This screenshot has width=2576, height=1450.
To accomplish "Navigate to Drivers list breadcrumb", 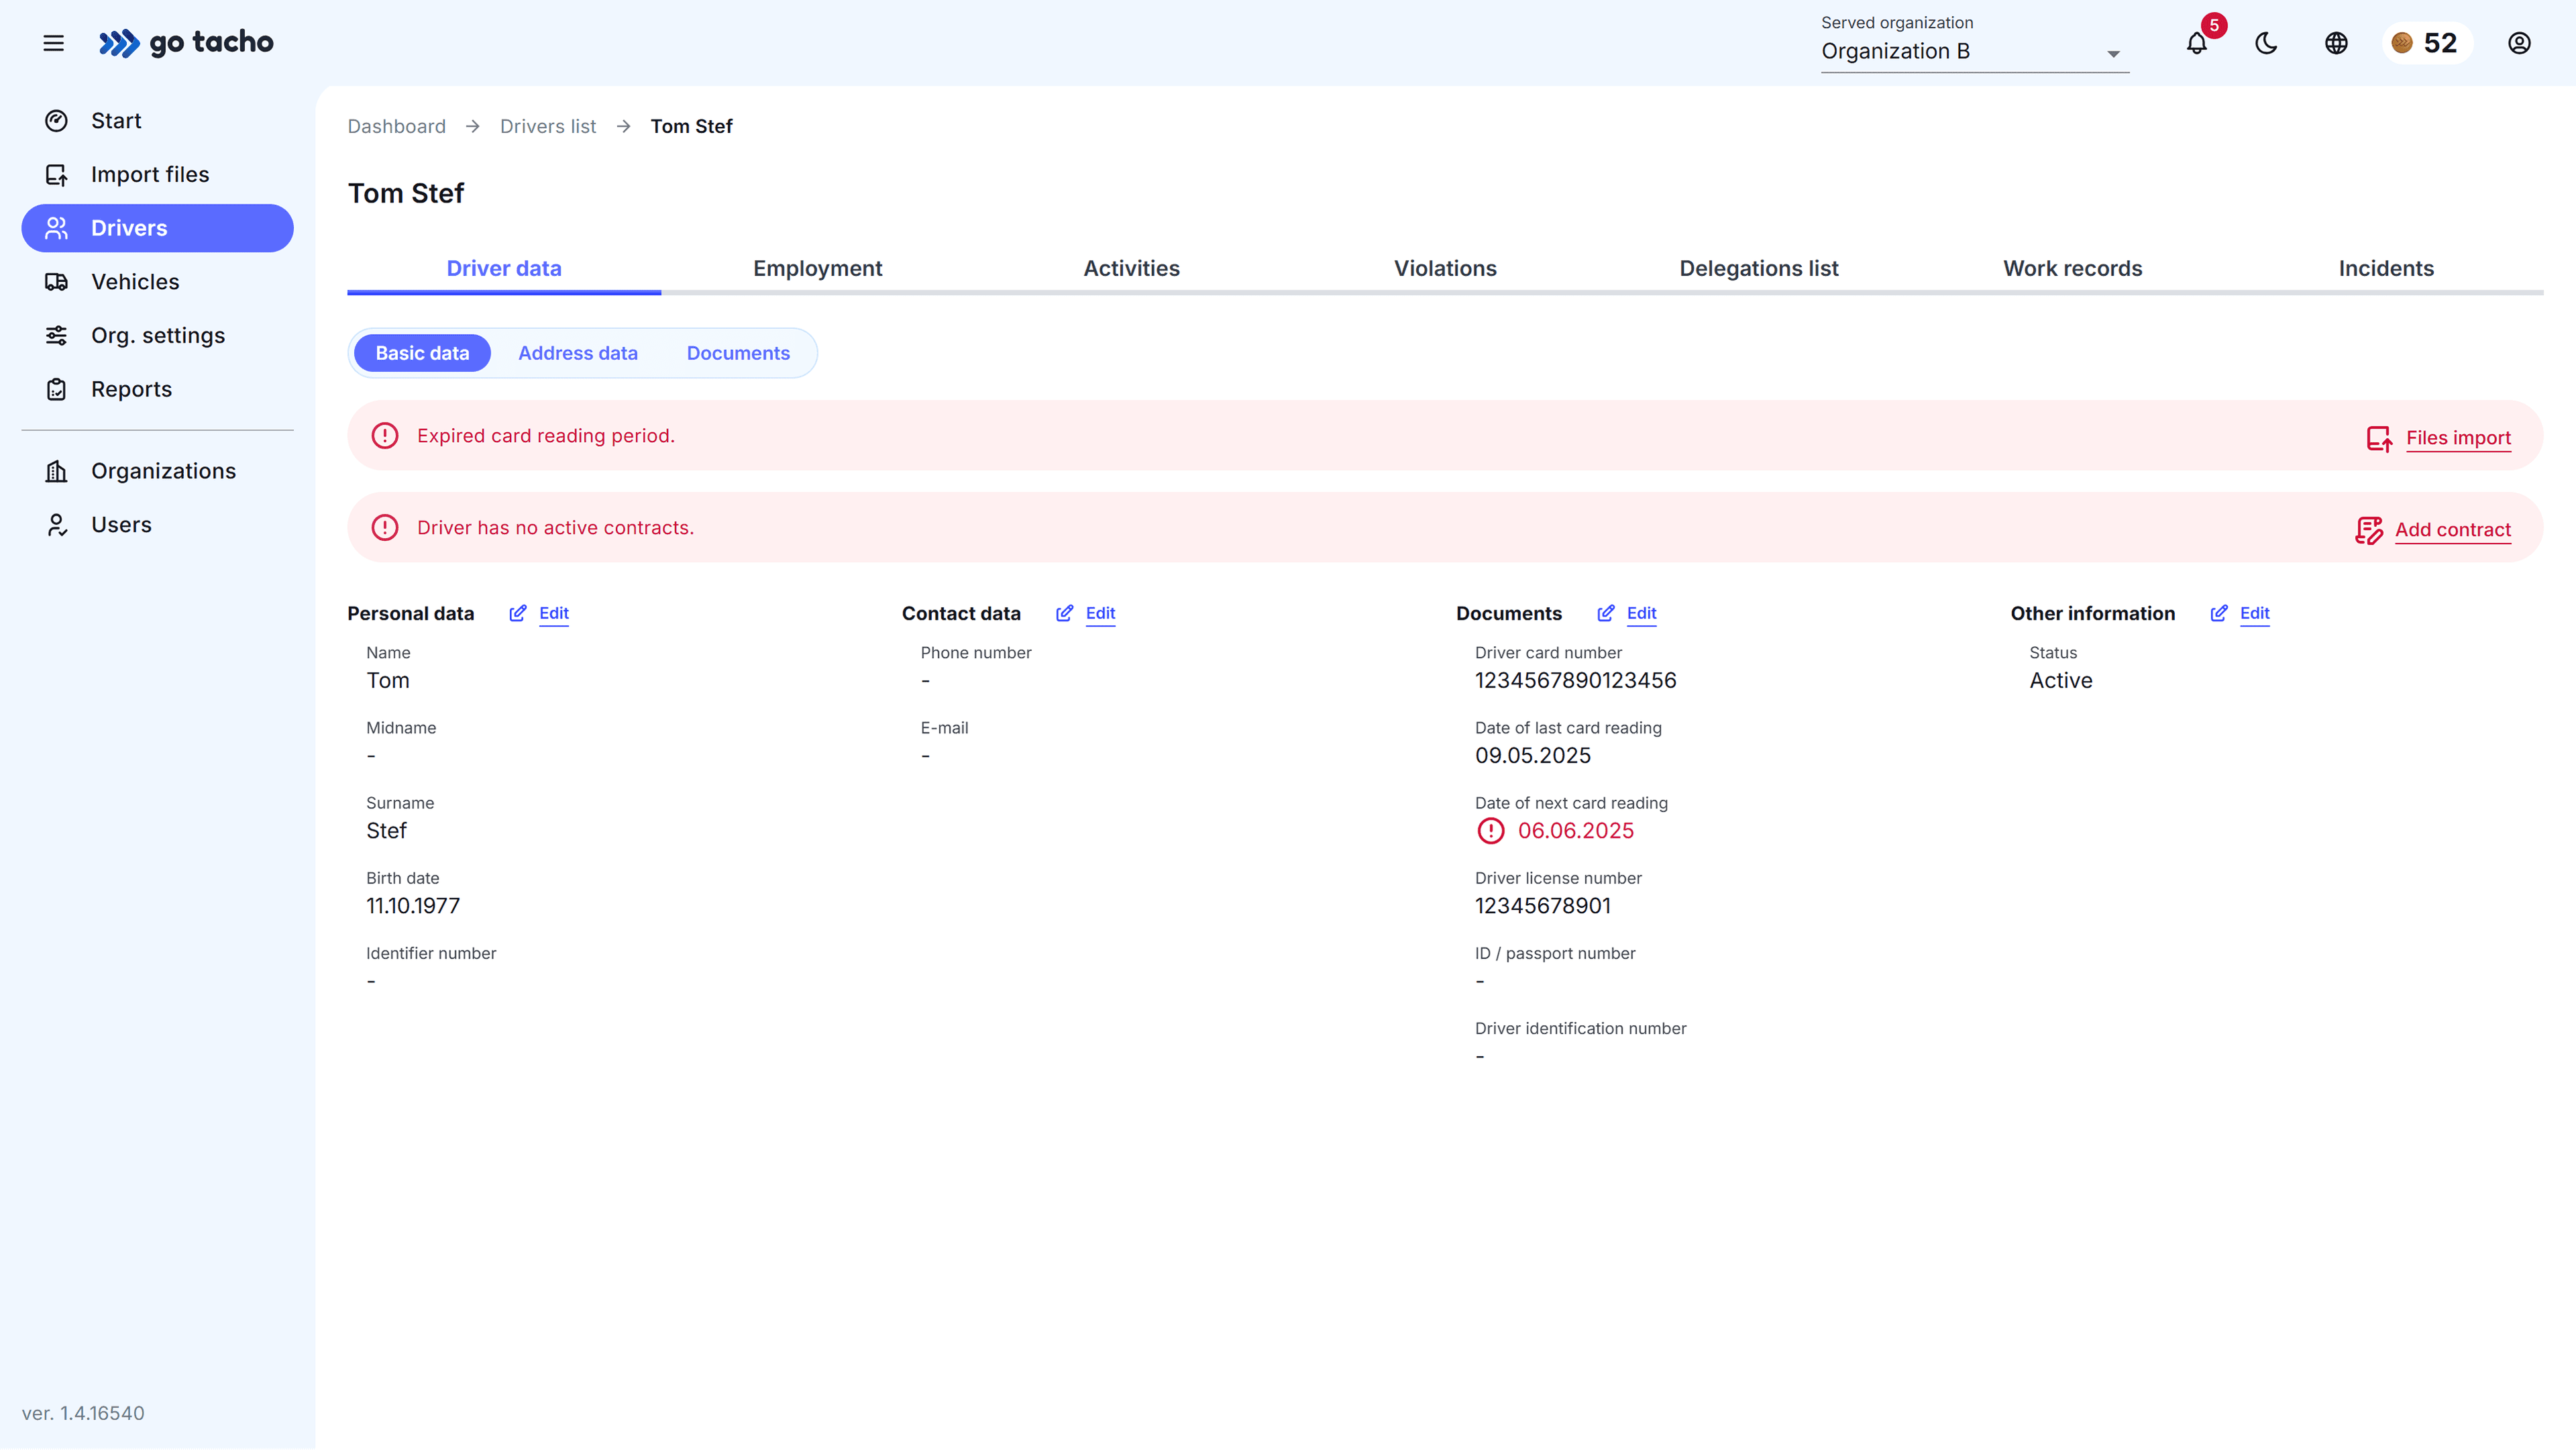I will [x=547, y=126].
